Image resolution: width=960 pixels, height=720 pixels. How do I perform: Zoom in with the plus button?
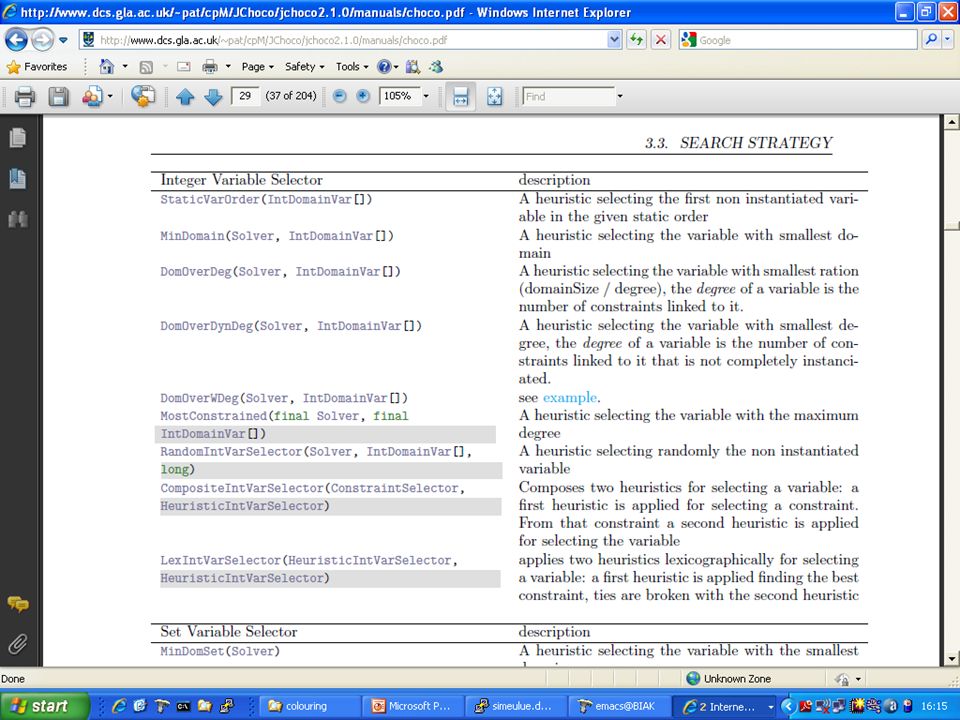click(x=363, y=96)
